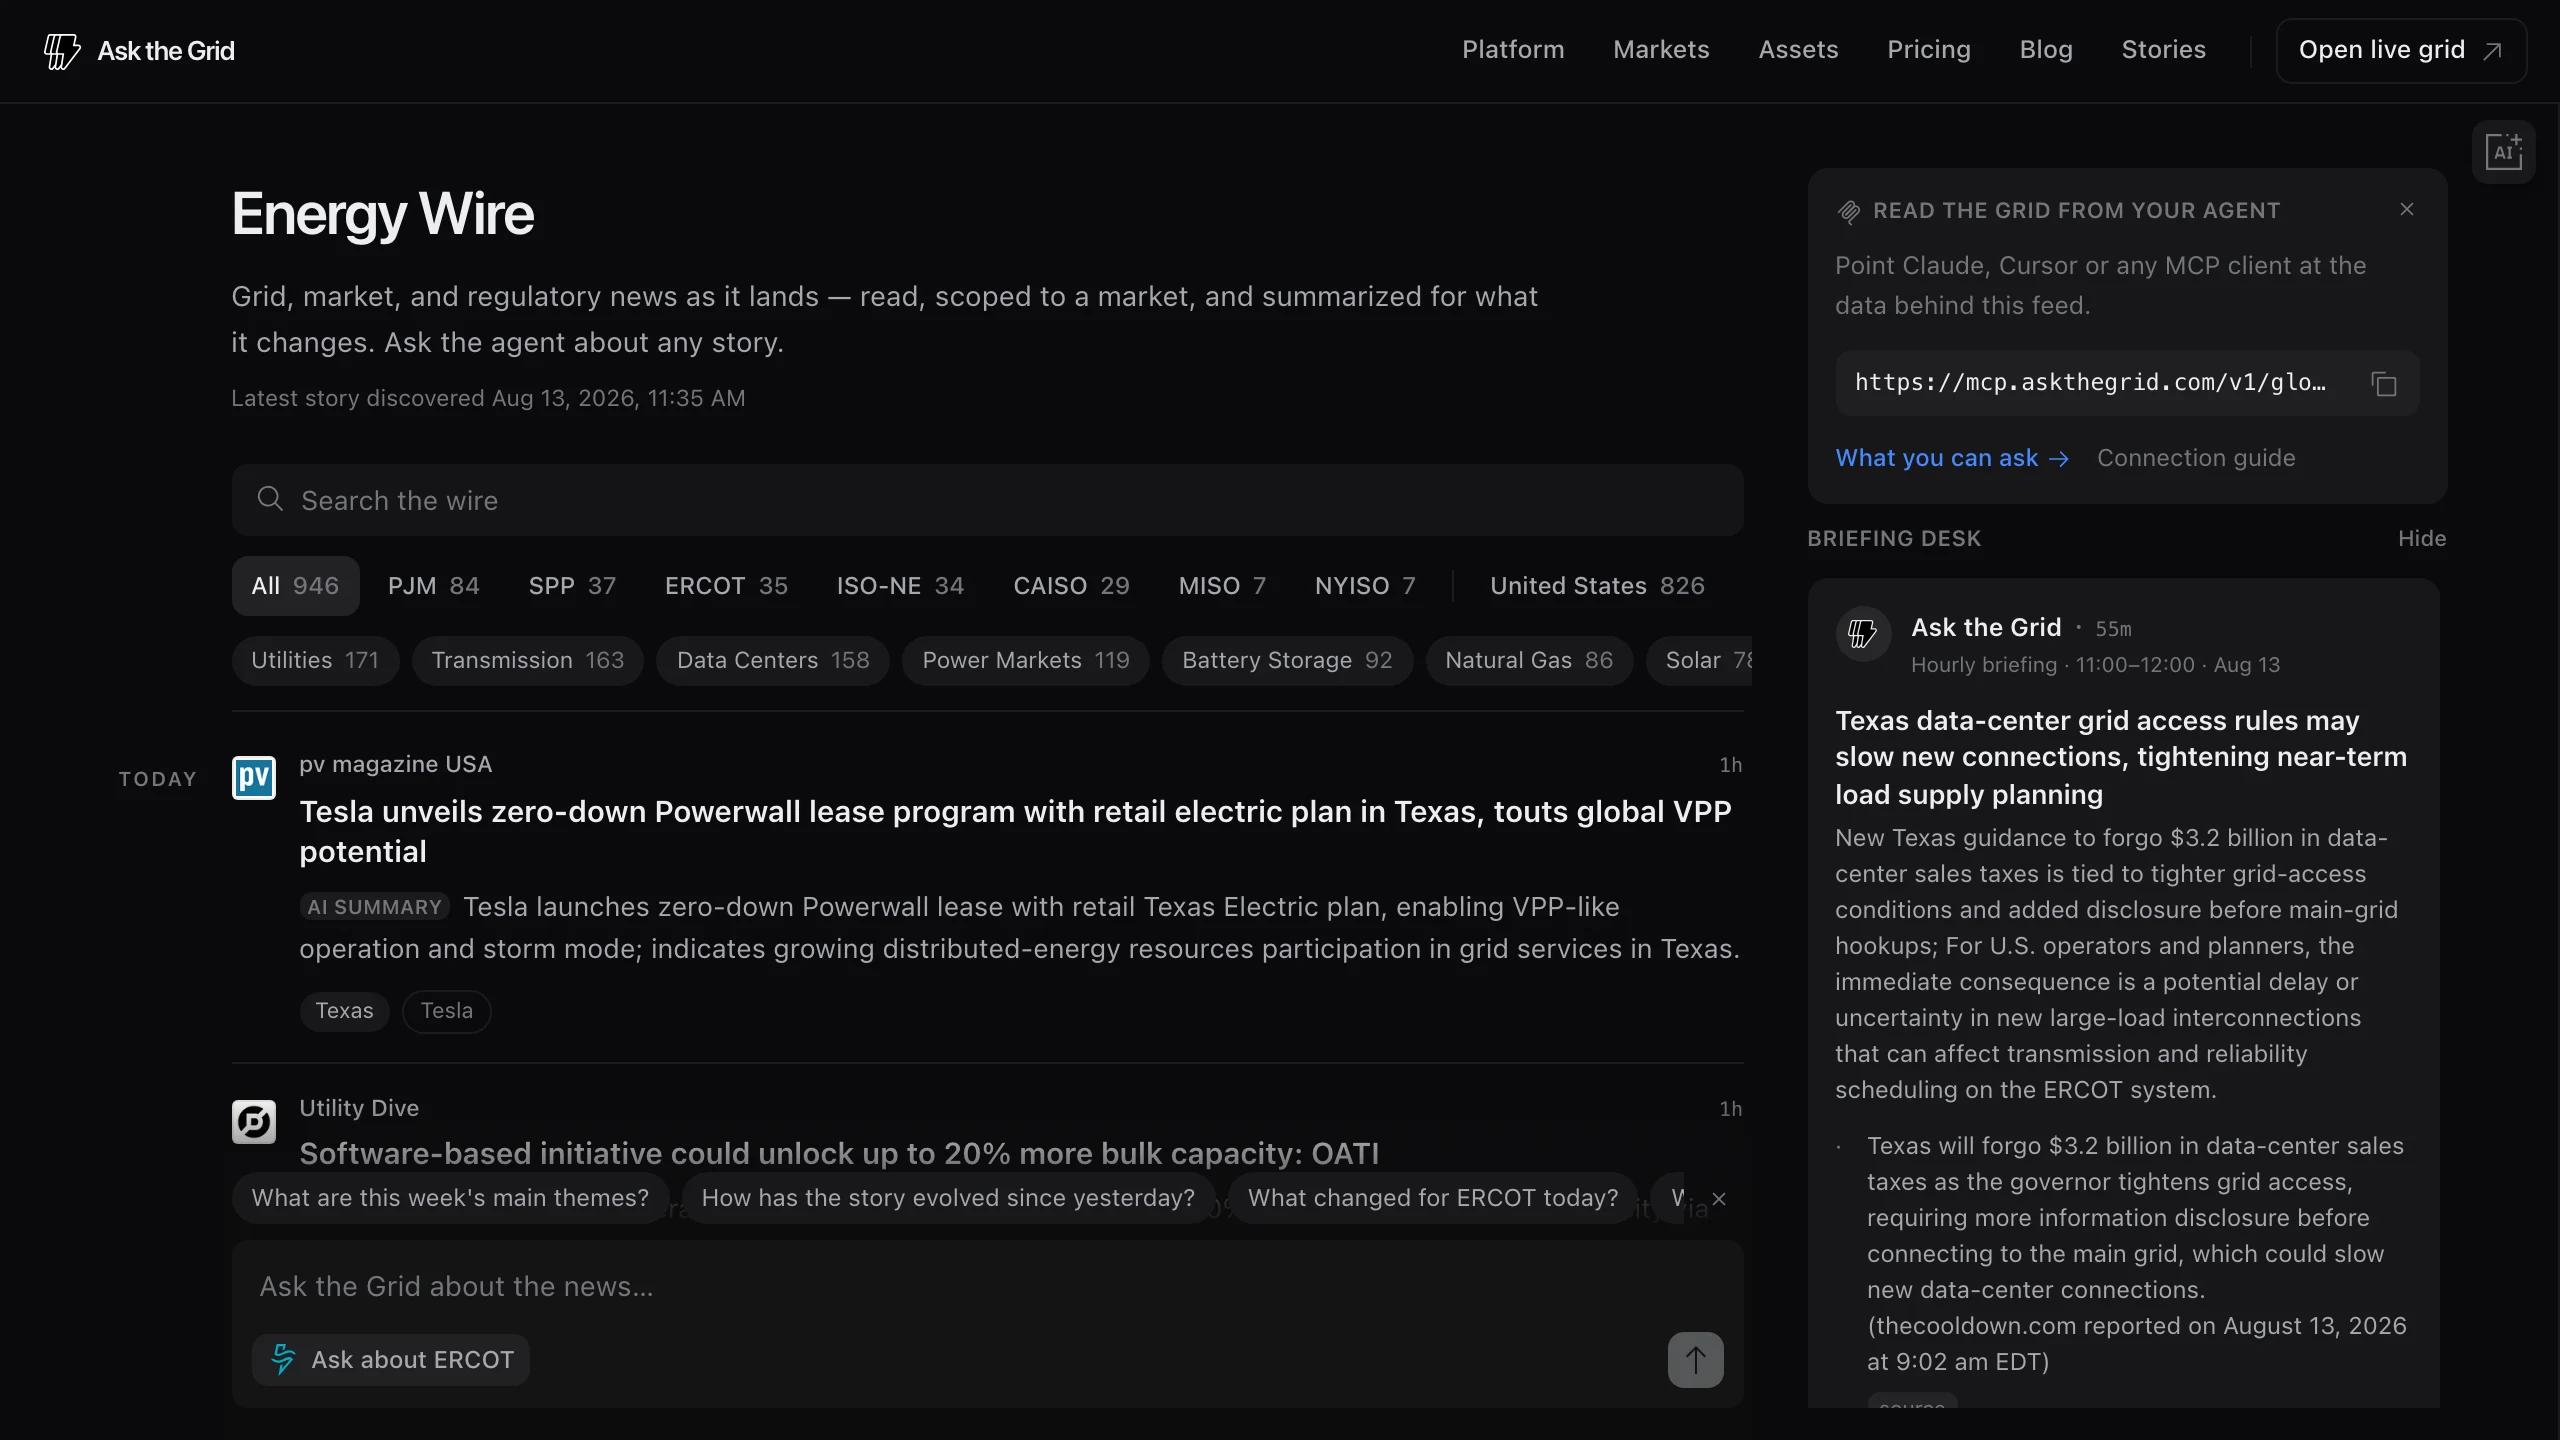Viewport: 2560px width, 1440px height.
Task: Click the magnifier icon in search bar
Action: click(x=270, y=499)
